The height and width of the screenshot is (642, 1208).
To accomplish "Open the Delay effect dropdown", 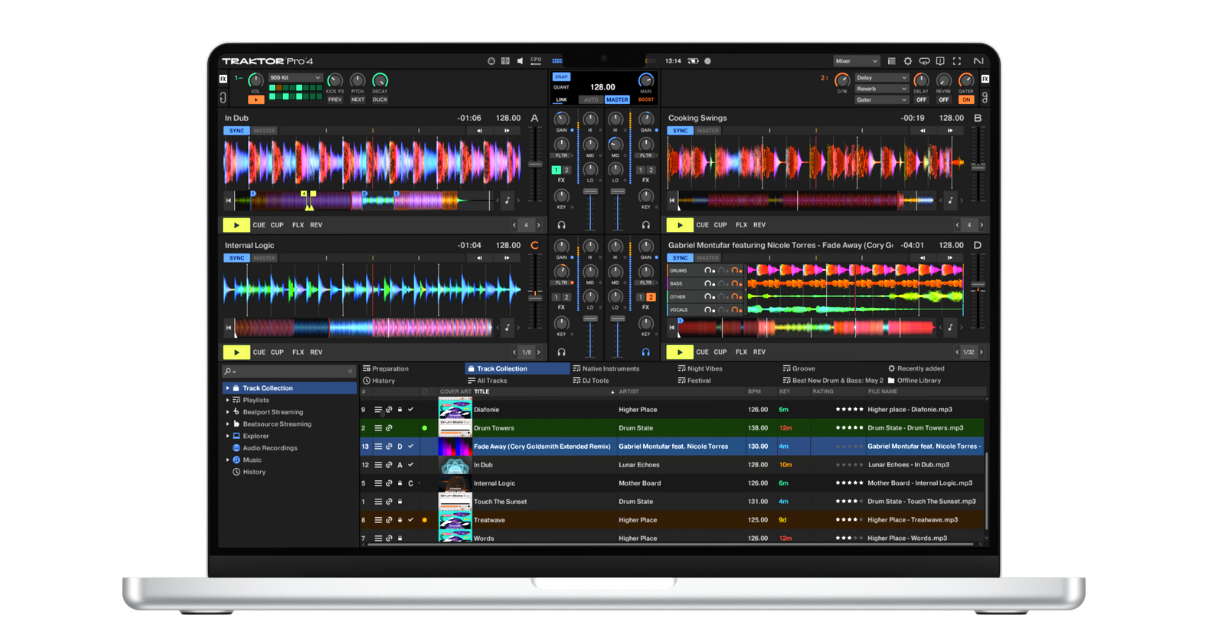I will tap(880, 77).
